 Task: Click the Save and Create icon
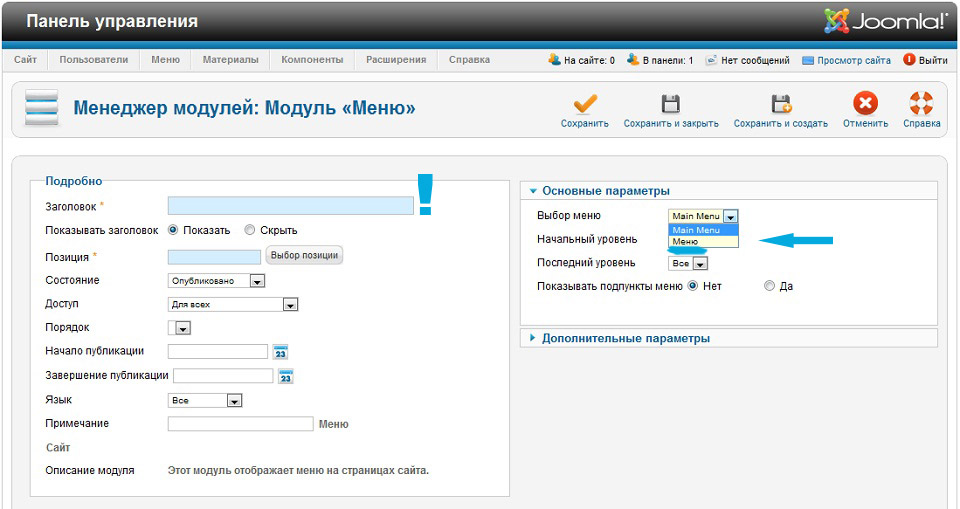780,104
